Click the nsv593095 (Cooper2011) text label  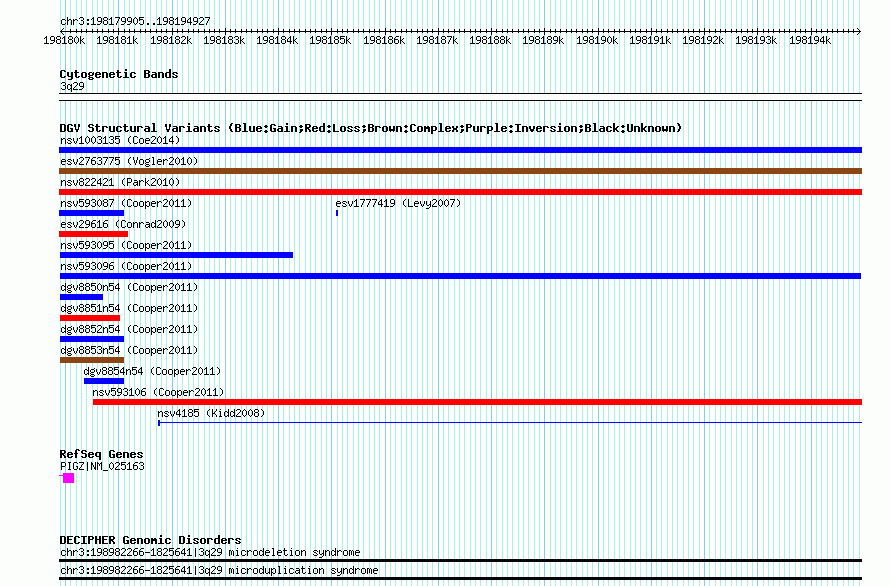pyautogui.click(x=126, y=245)
